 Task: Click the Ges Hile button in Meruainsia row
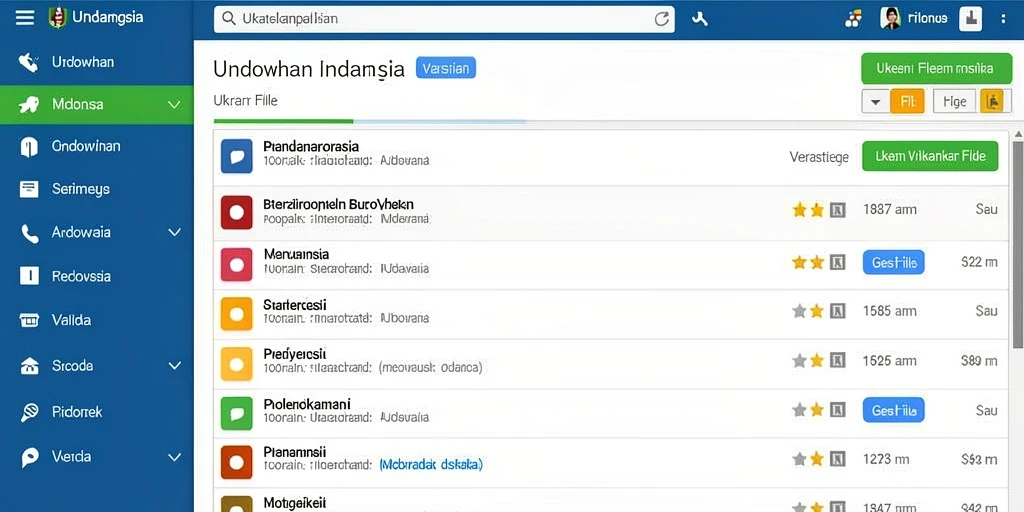tap(893, 263)
